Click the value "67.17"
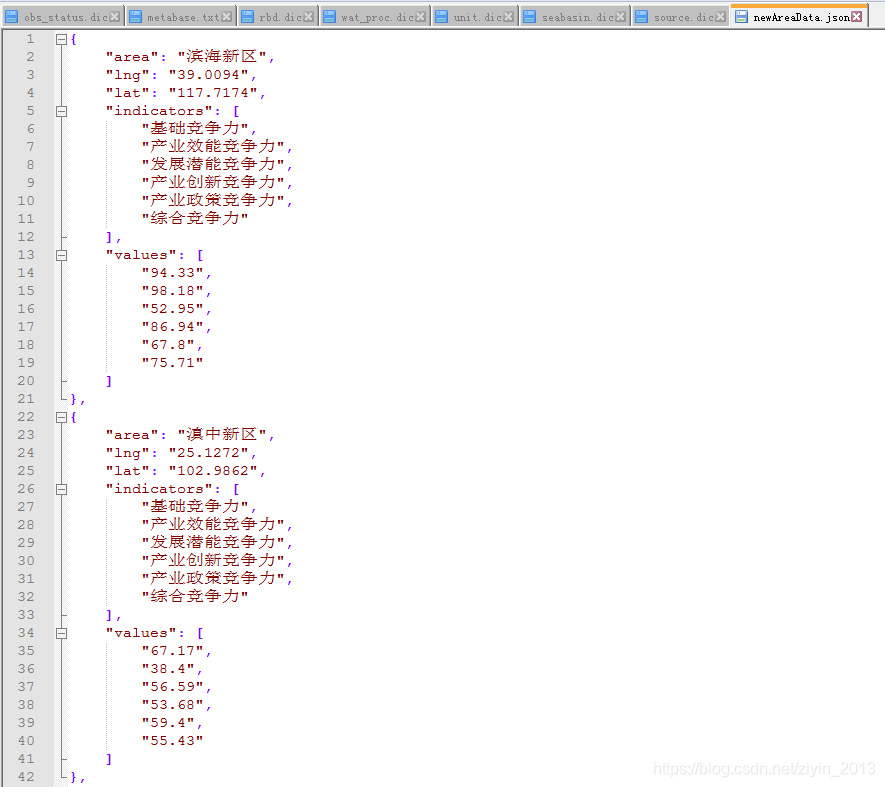 point(173,651)
